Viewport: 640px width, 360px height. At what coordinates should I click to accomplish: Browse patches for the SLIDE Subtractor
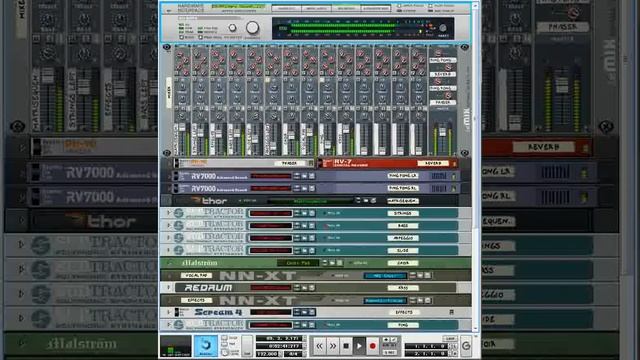click(x=304, y=250)
